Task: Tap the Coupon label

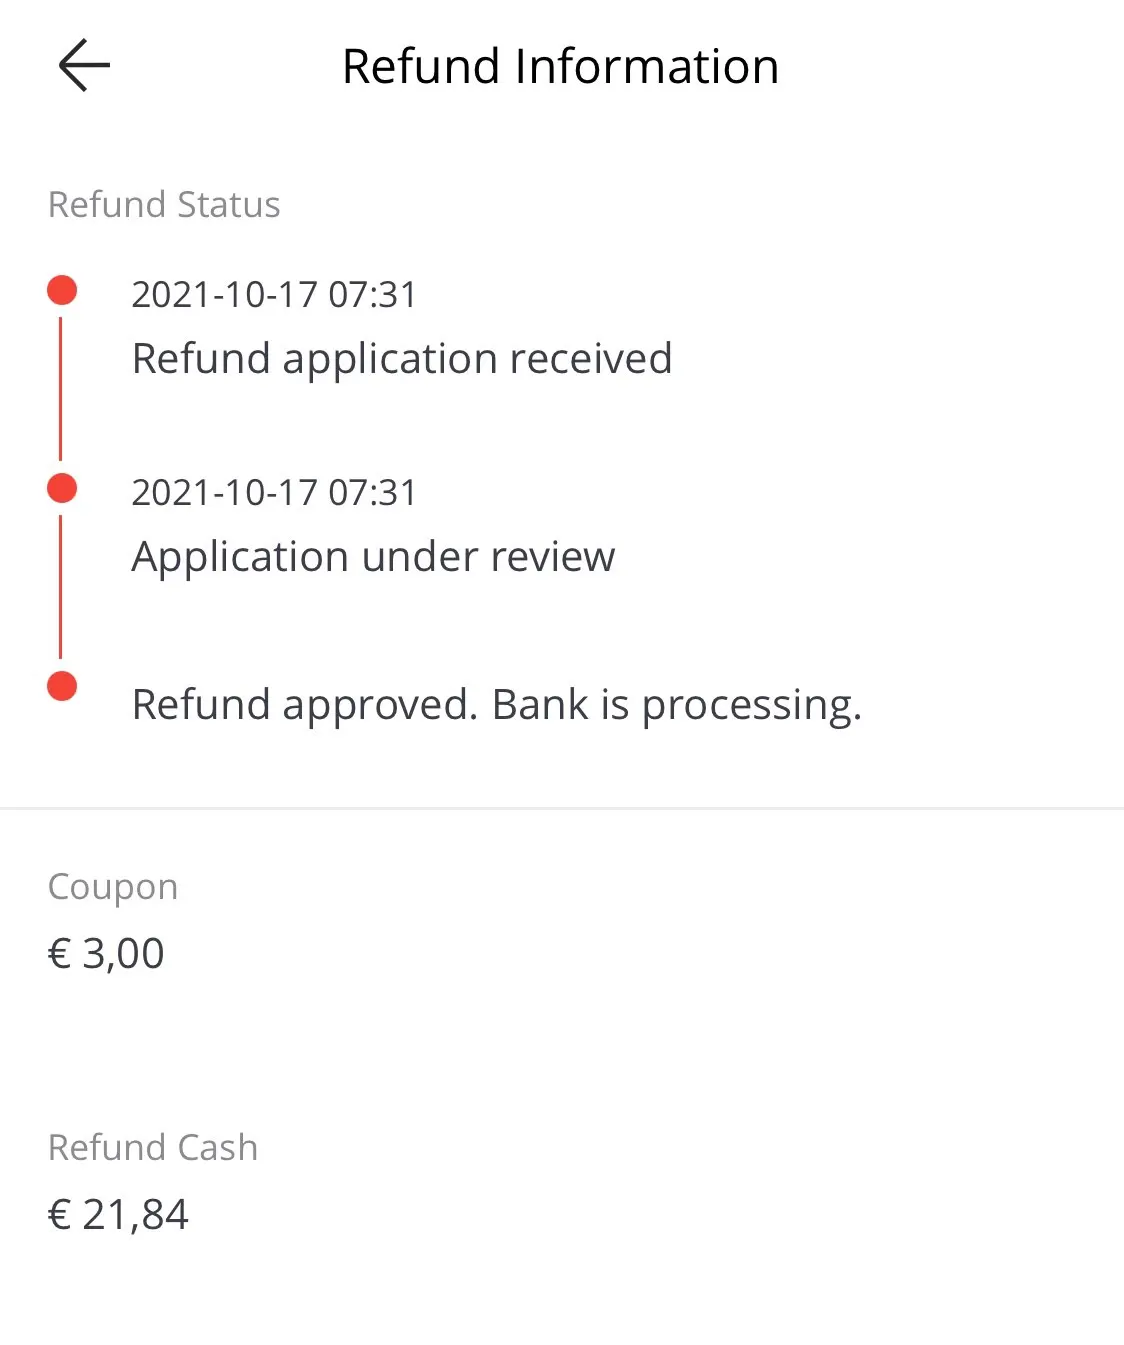Action: click(113, 888)
